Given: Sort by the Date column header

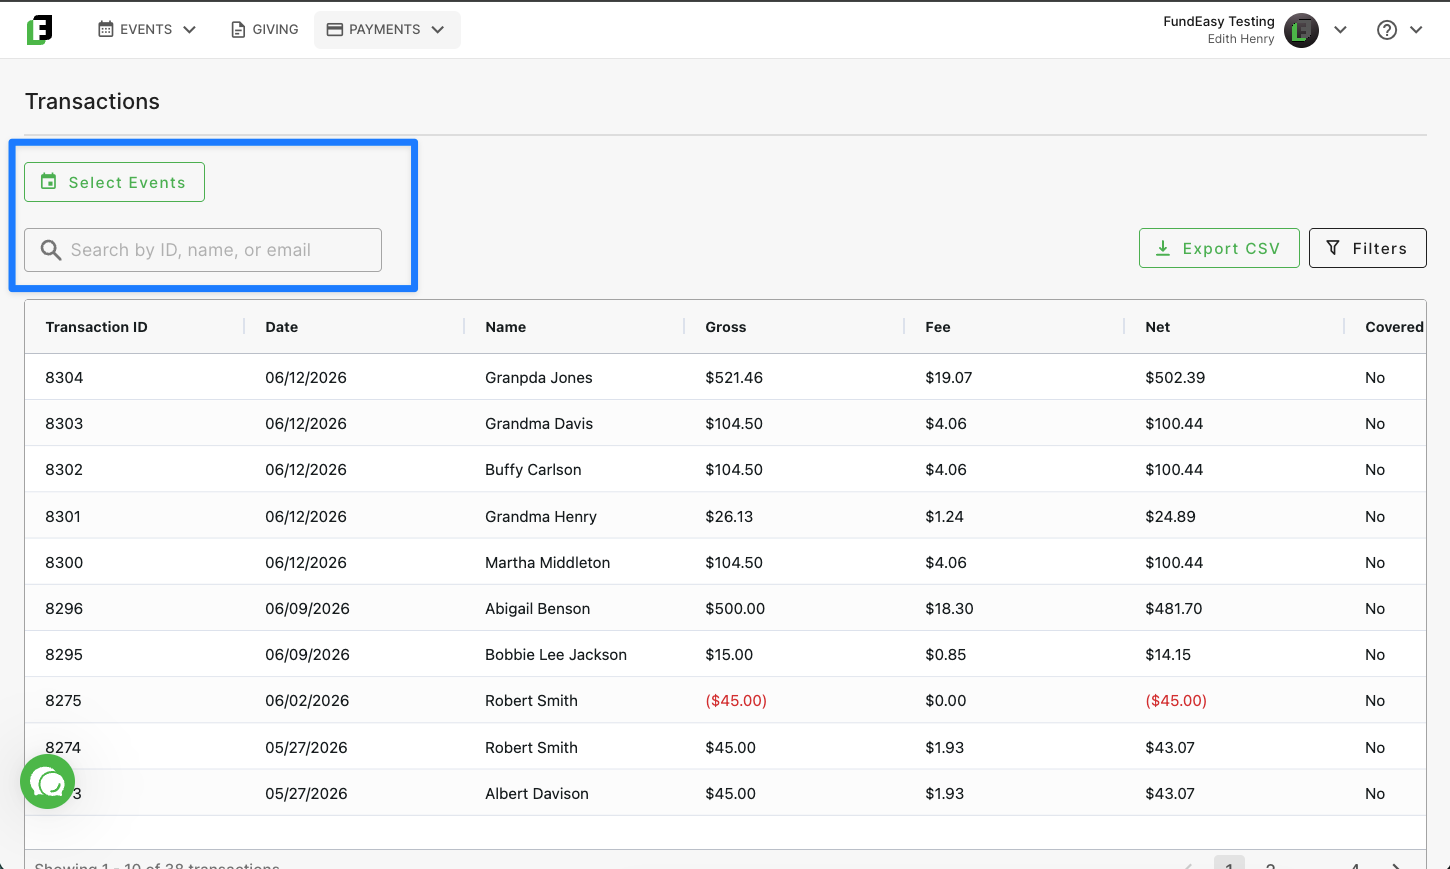Looking at the screenshot, I should pyautogui.click(x=281, y=327).
